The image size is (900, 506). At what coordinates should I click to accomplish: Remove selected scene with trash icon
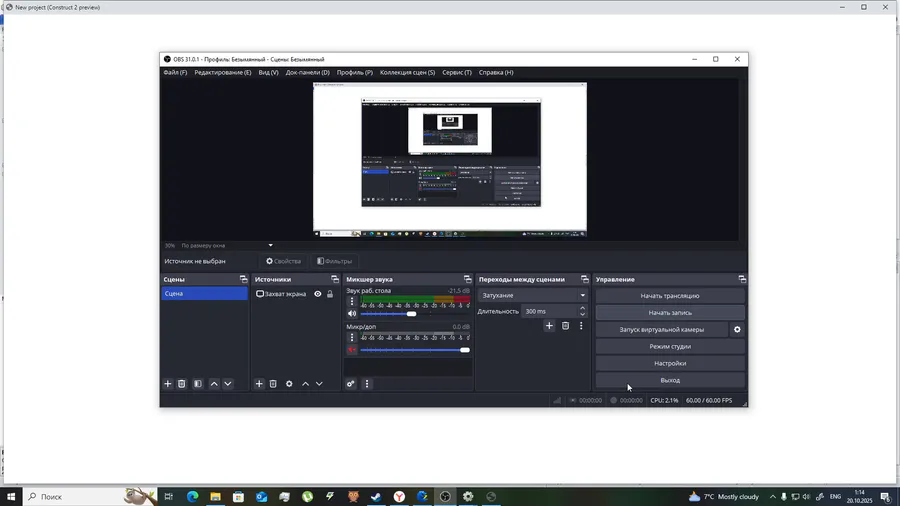coord(181,384)
